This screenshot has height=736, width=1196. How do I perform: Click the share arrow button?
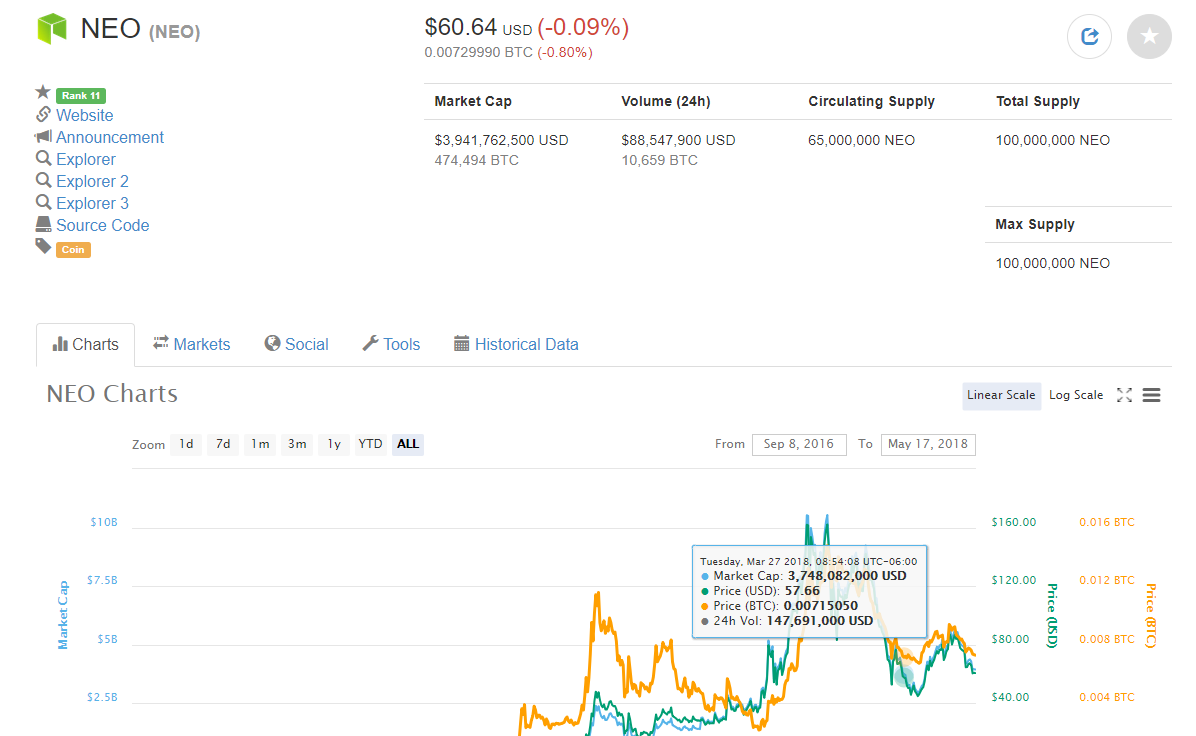pos(1089,36)
